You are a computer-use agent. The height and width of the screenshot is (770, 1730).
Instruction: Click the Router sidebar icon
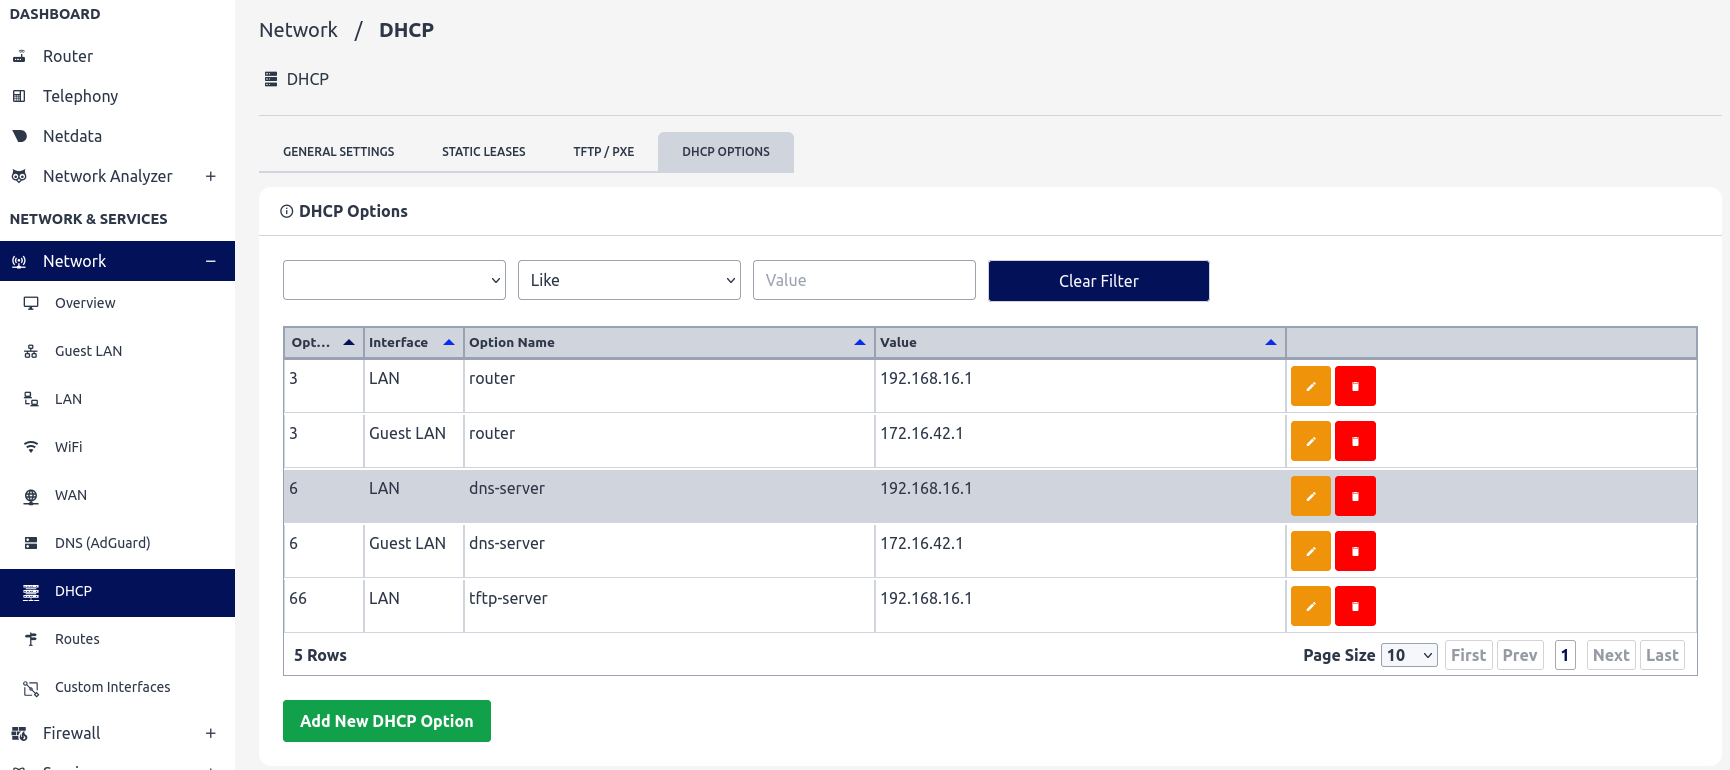[19, 57]
